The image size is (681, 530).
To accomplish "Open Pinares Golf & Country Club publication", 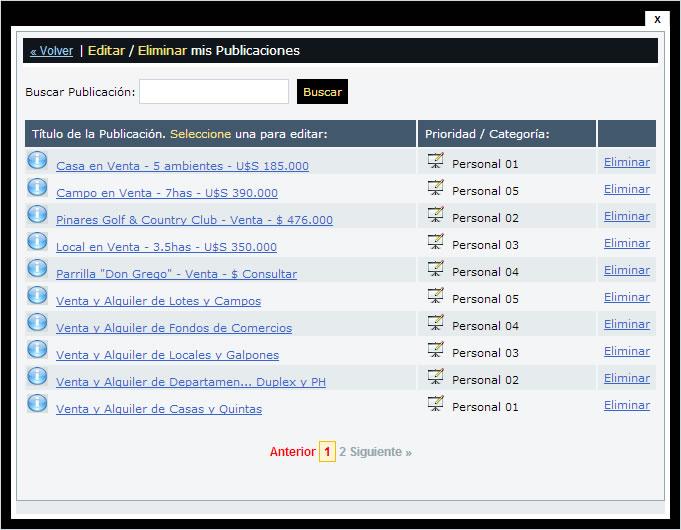I will pos(194,220).
